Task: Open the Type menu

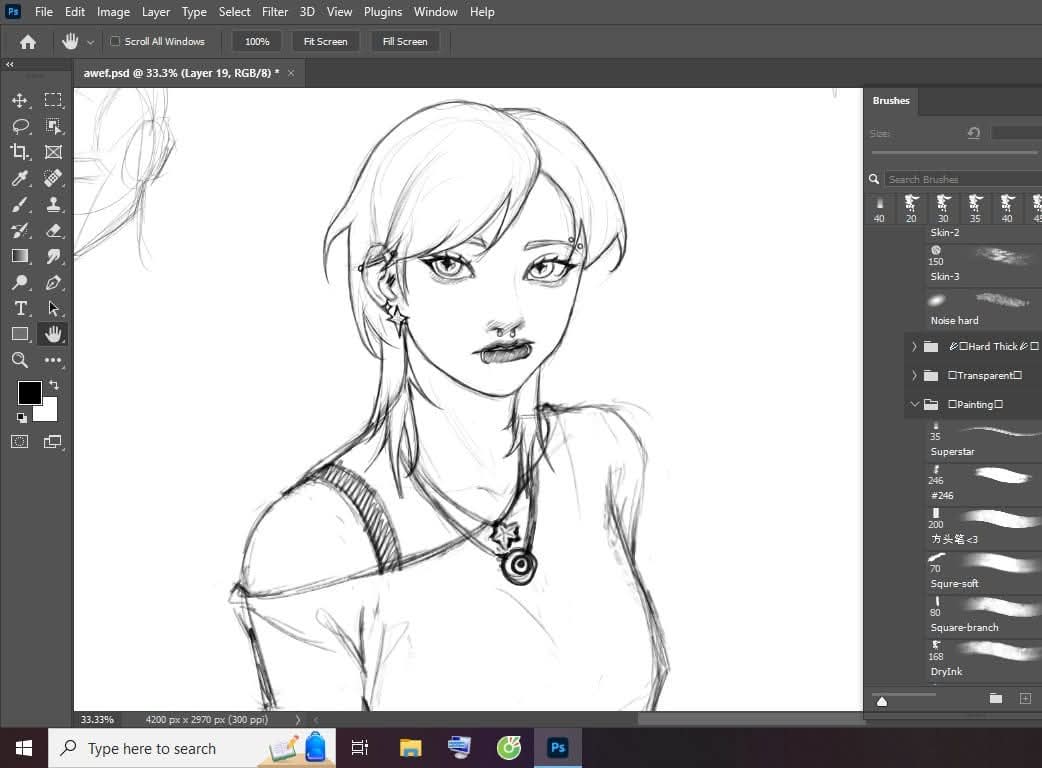Action: (x=194, y=12)
